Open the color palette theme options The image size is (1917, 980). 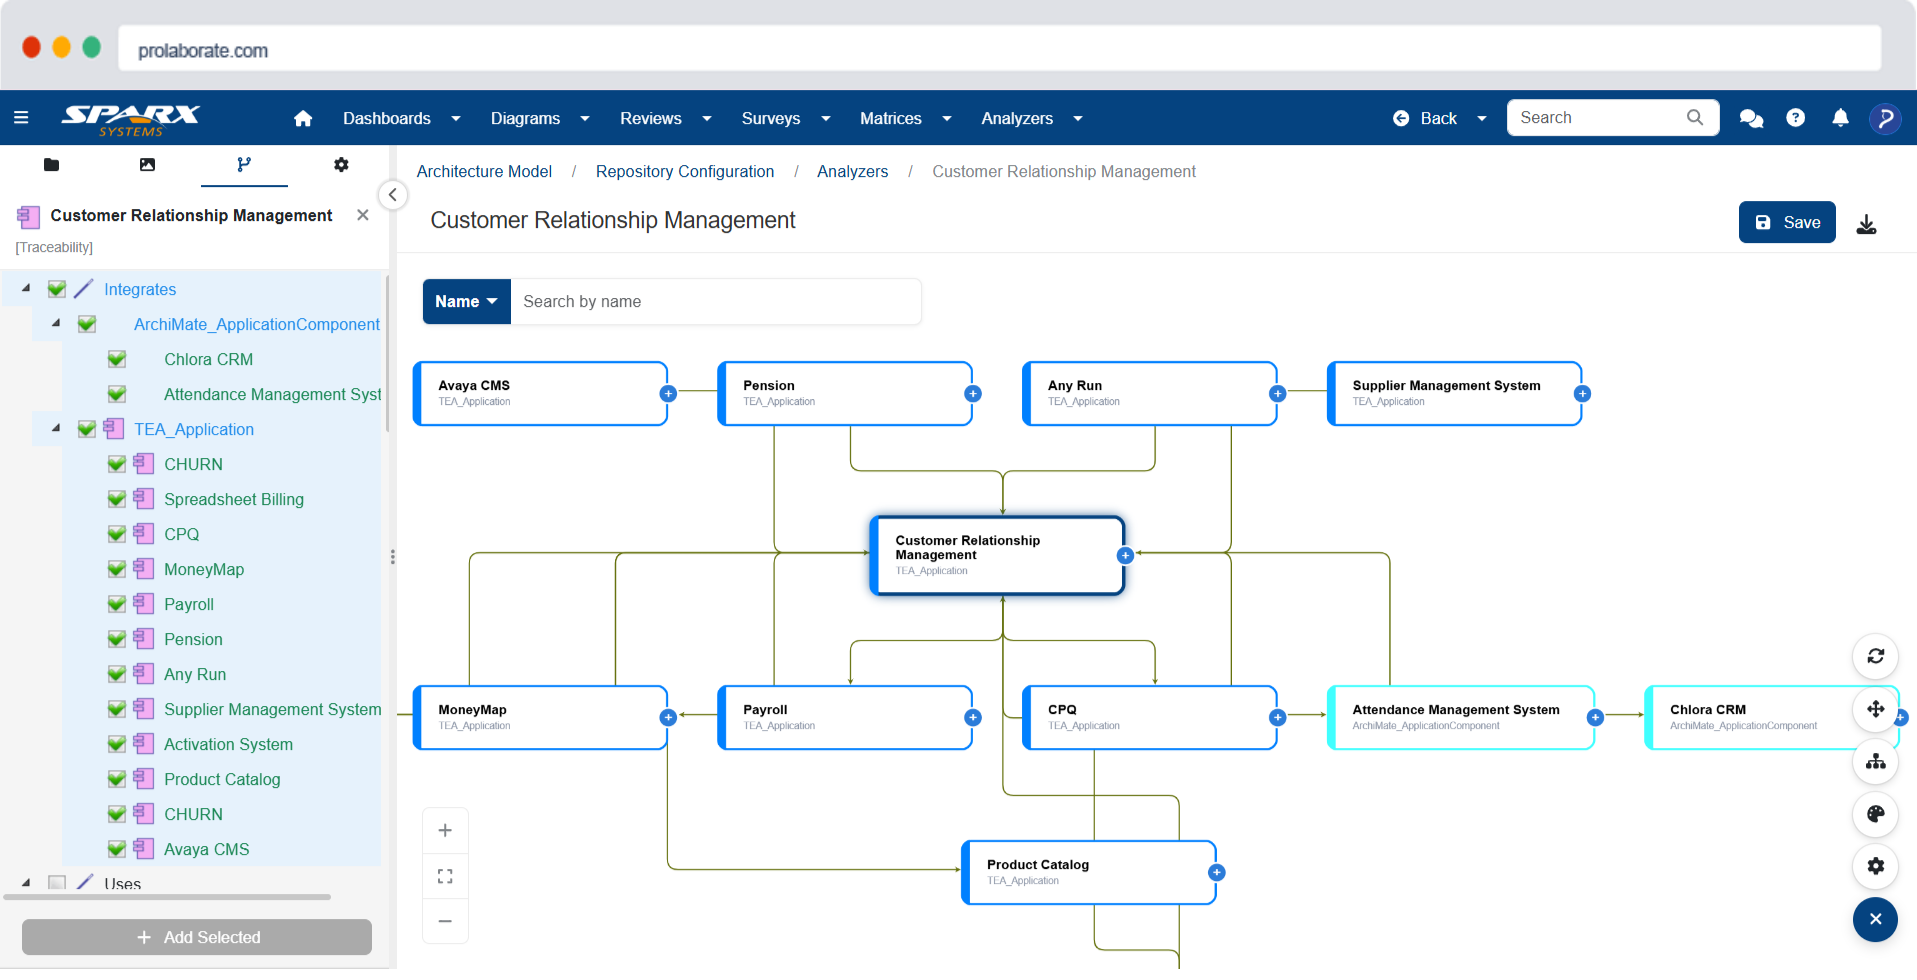point(1875,814)
